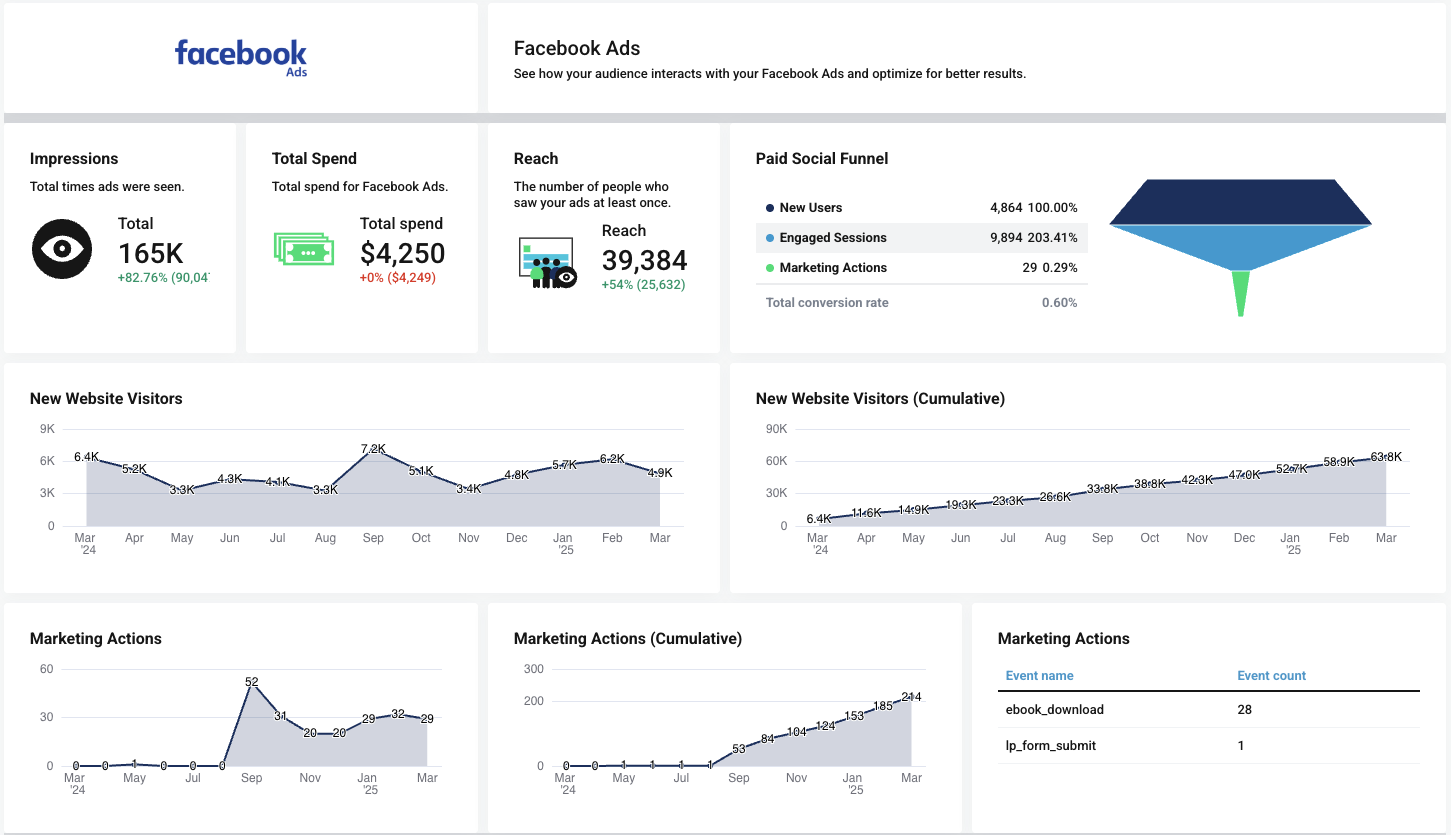Click the audience icon in the Reach card
Viewport: 1451px width, 835px height.
click(547, 263)
